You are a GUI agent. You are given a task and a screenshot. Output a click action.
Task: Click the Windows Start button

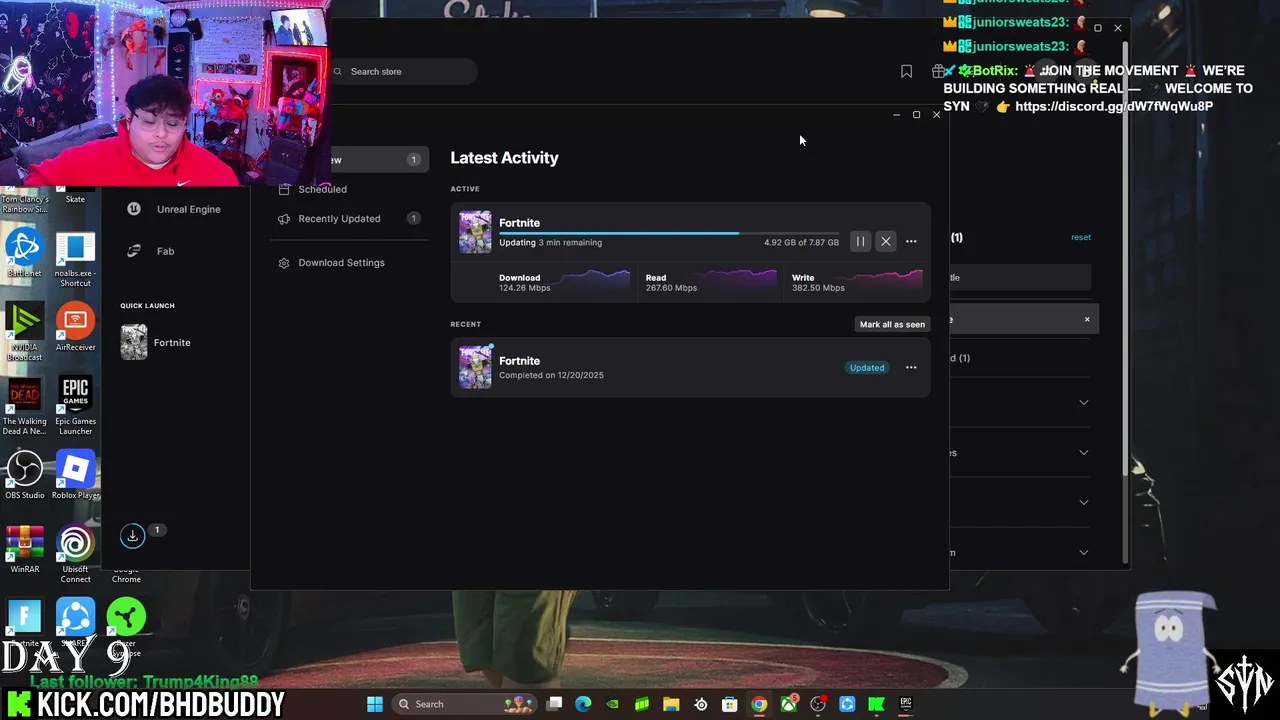coord(375,704)
